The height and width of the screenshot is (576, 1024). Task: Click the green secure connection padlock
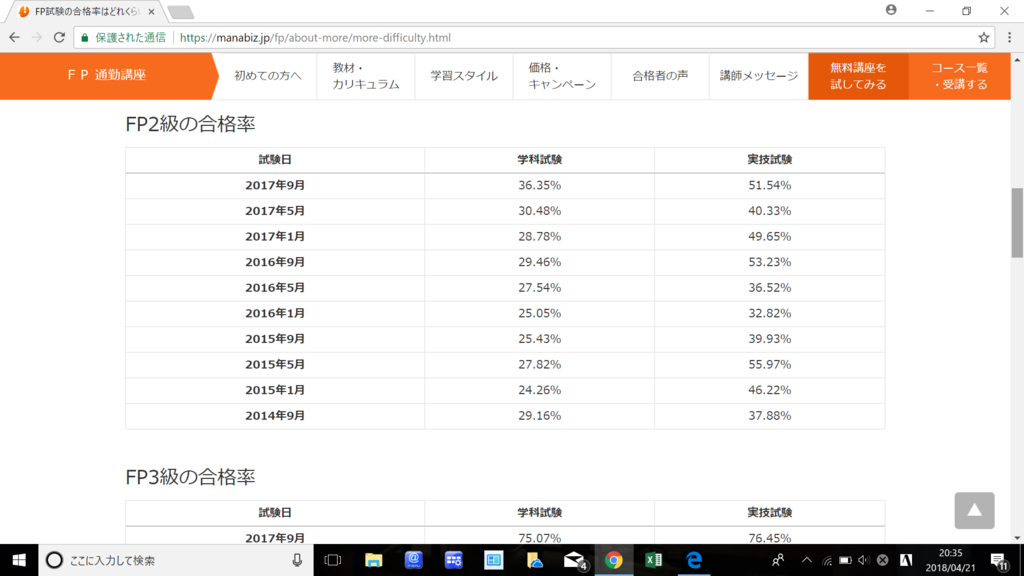(84, 38)
